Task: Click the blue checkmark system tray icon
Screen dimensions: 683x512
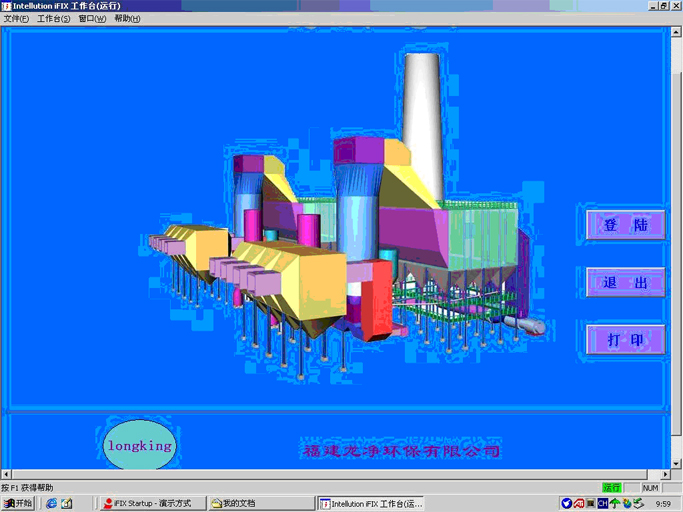Action: click(566, 503)
